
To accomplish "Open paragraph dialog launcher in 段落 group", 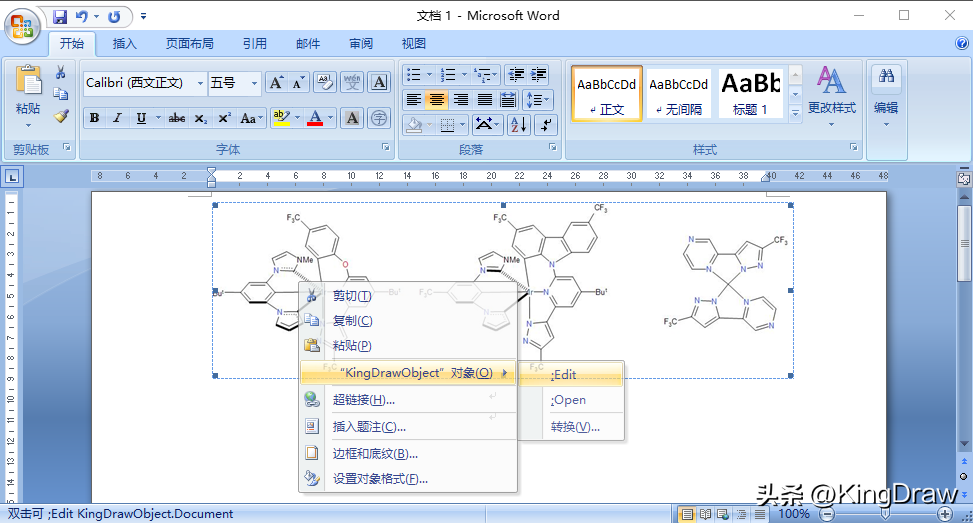I will 552,147.
